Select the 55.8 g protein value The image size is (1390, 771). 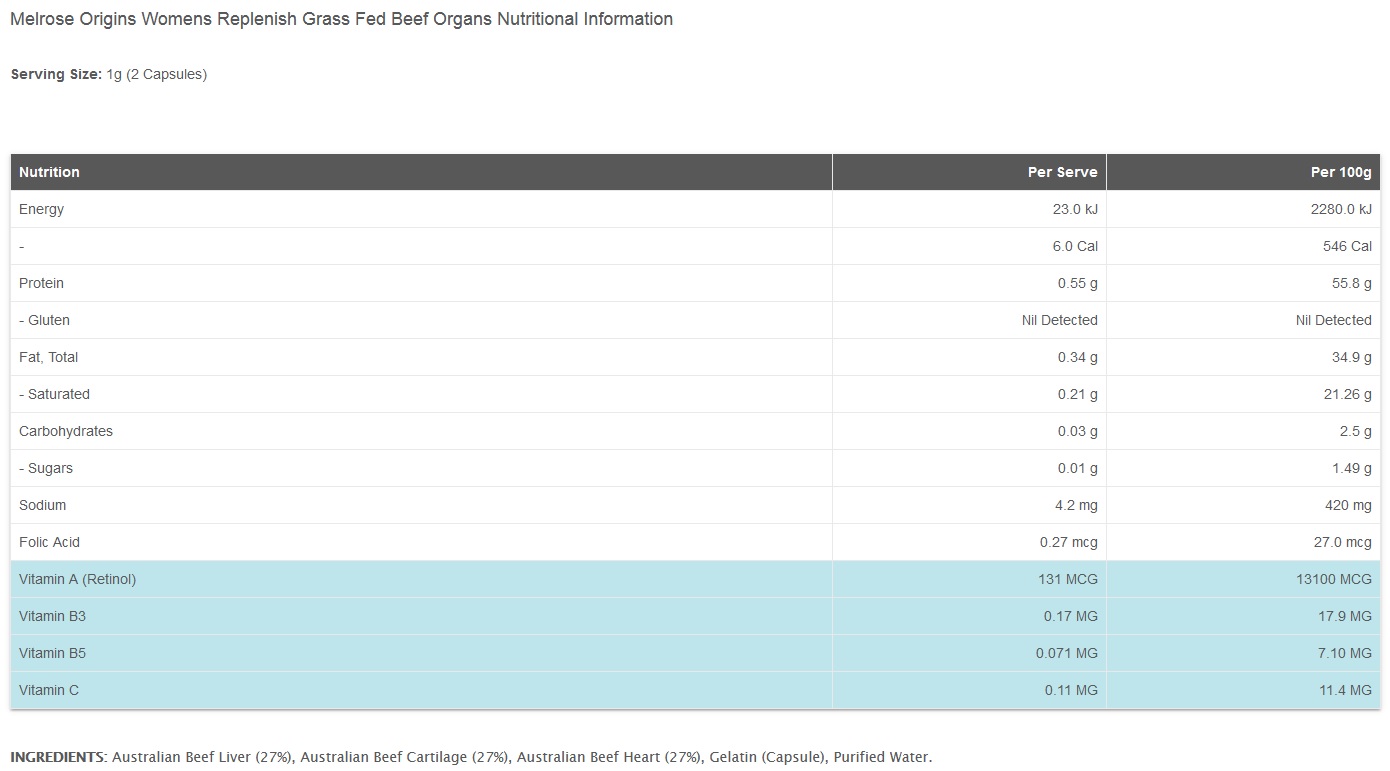pyautogui.click(x=1352, y=283)
